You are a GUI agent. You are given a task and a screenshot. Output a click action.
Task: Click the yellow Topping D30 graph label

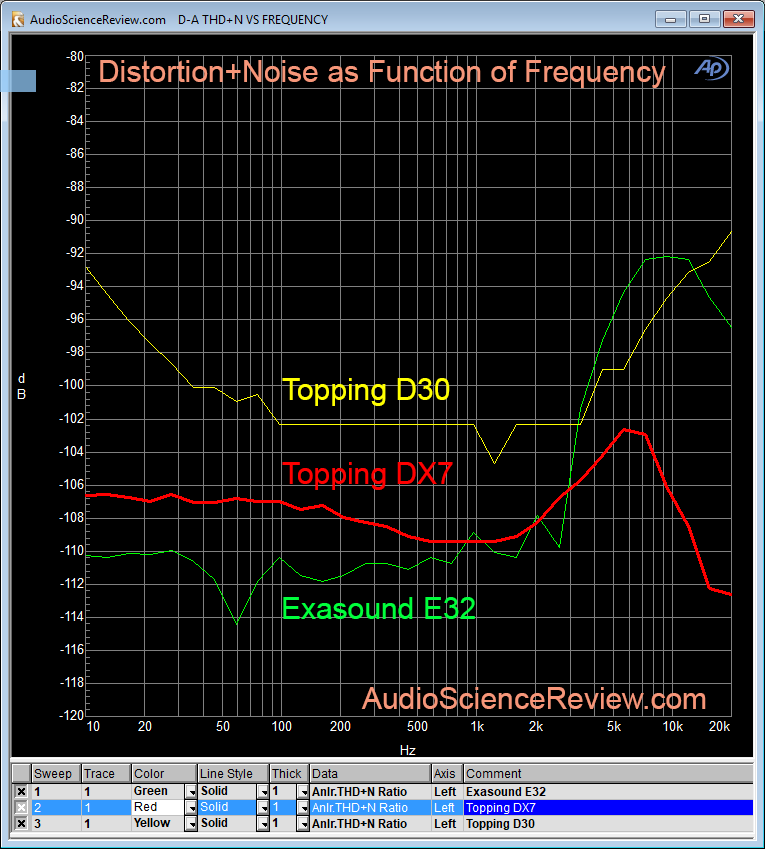[366, 390]
